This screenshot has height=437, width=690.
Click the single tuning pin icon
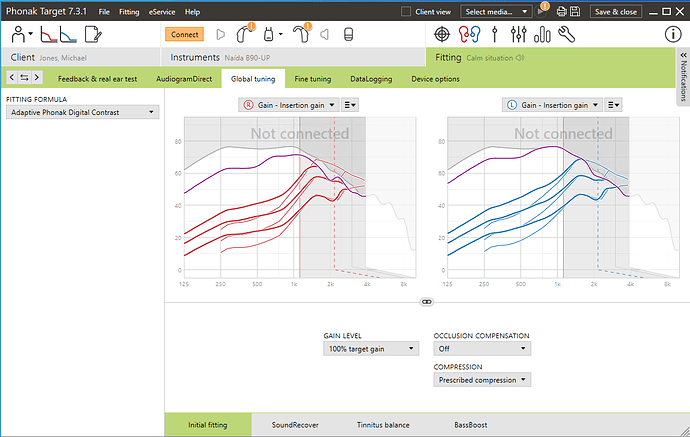[495, 34]
